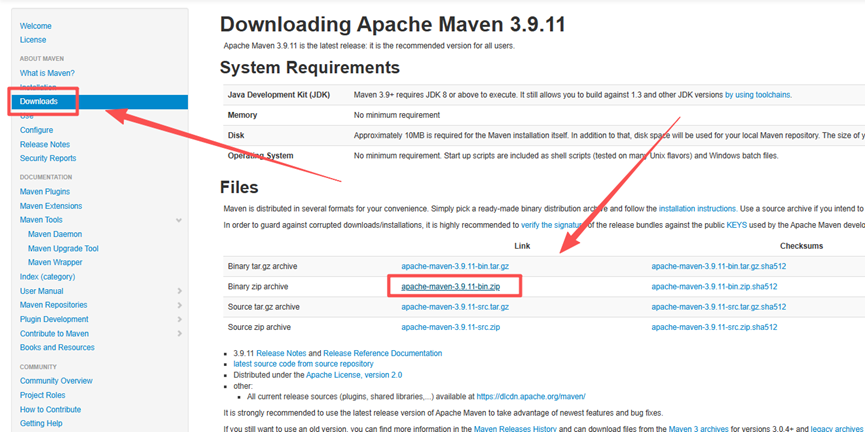
Task: Open the Release Reference Documentation link
Action: point(383,353)
